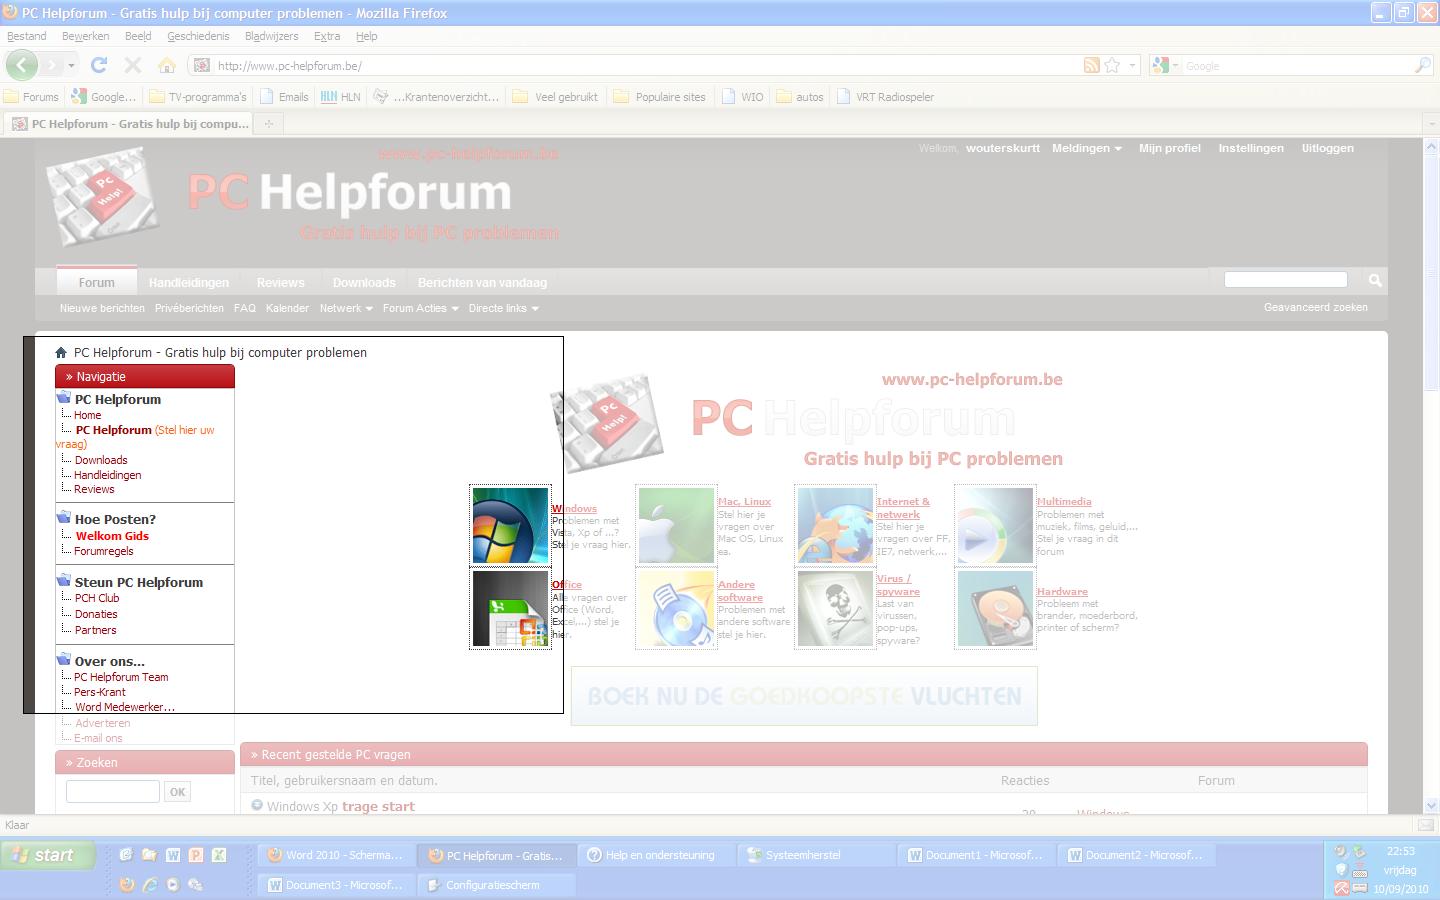This screenshot has width=1440, height=900.
Task: Open the Mac, Linux apple icon
Action: point(676,525)
